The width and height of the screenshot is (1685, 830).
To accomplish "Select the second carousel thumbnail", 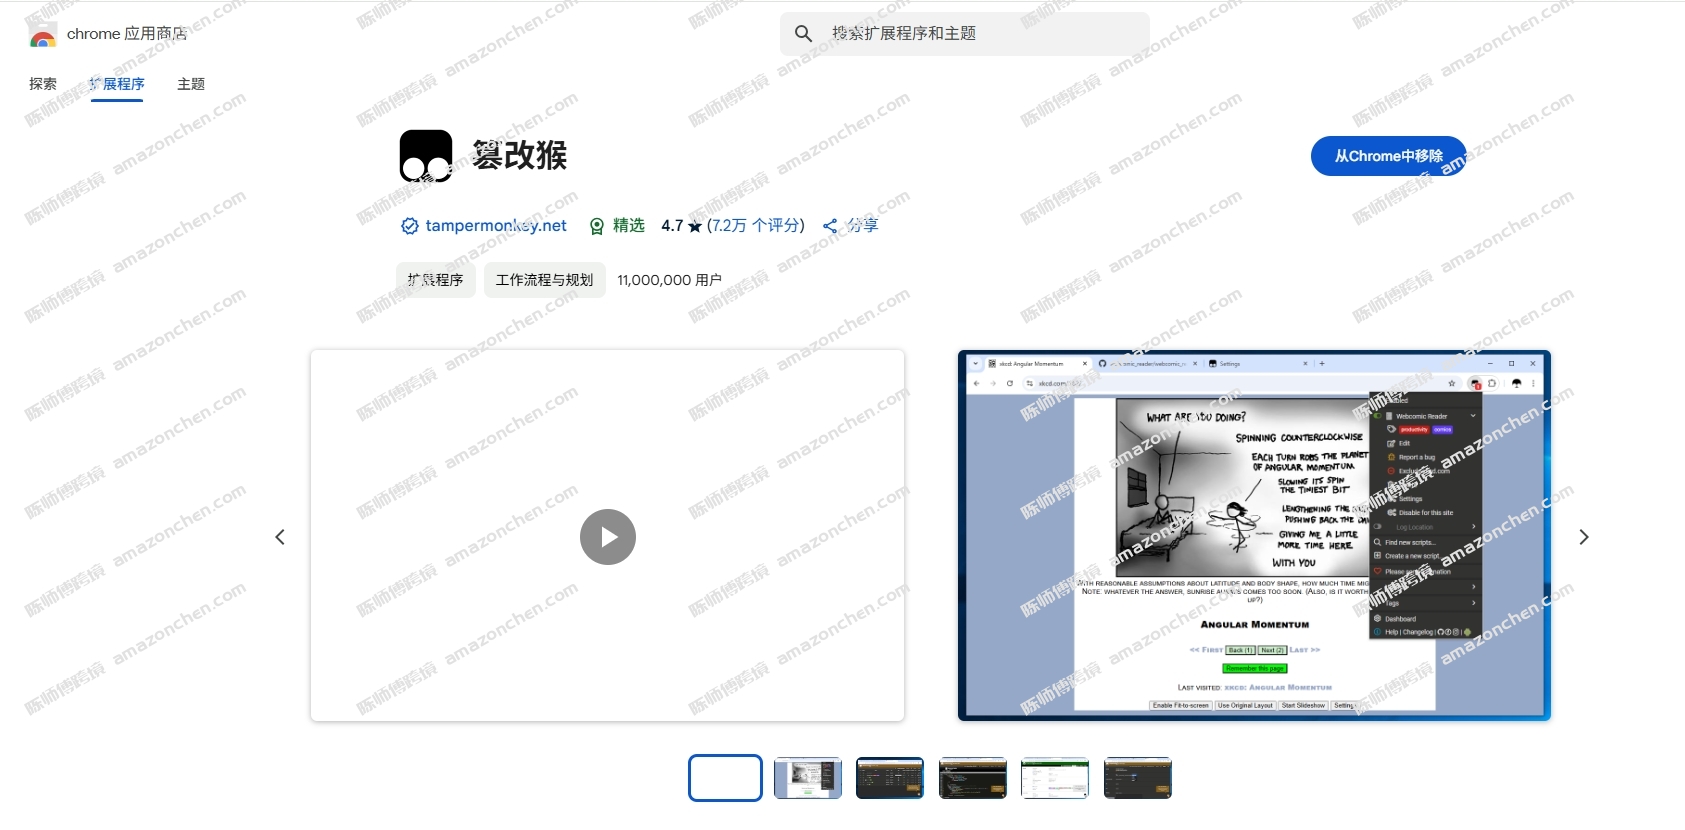I will click(x=808, y=778).
